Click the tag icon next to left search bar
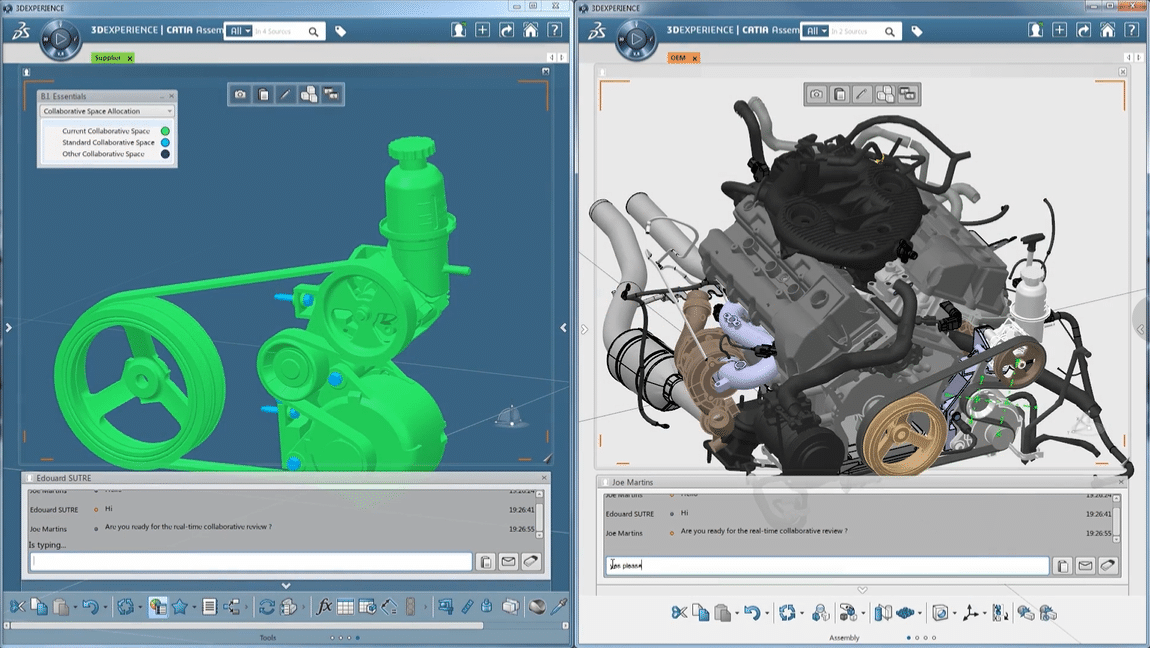The width and height of the screenshot is (1150, 648). coord(340,32)
